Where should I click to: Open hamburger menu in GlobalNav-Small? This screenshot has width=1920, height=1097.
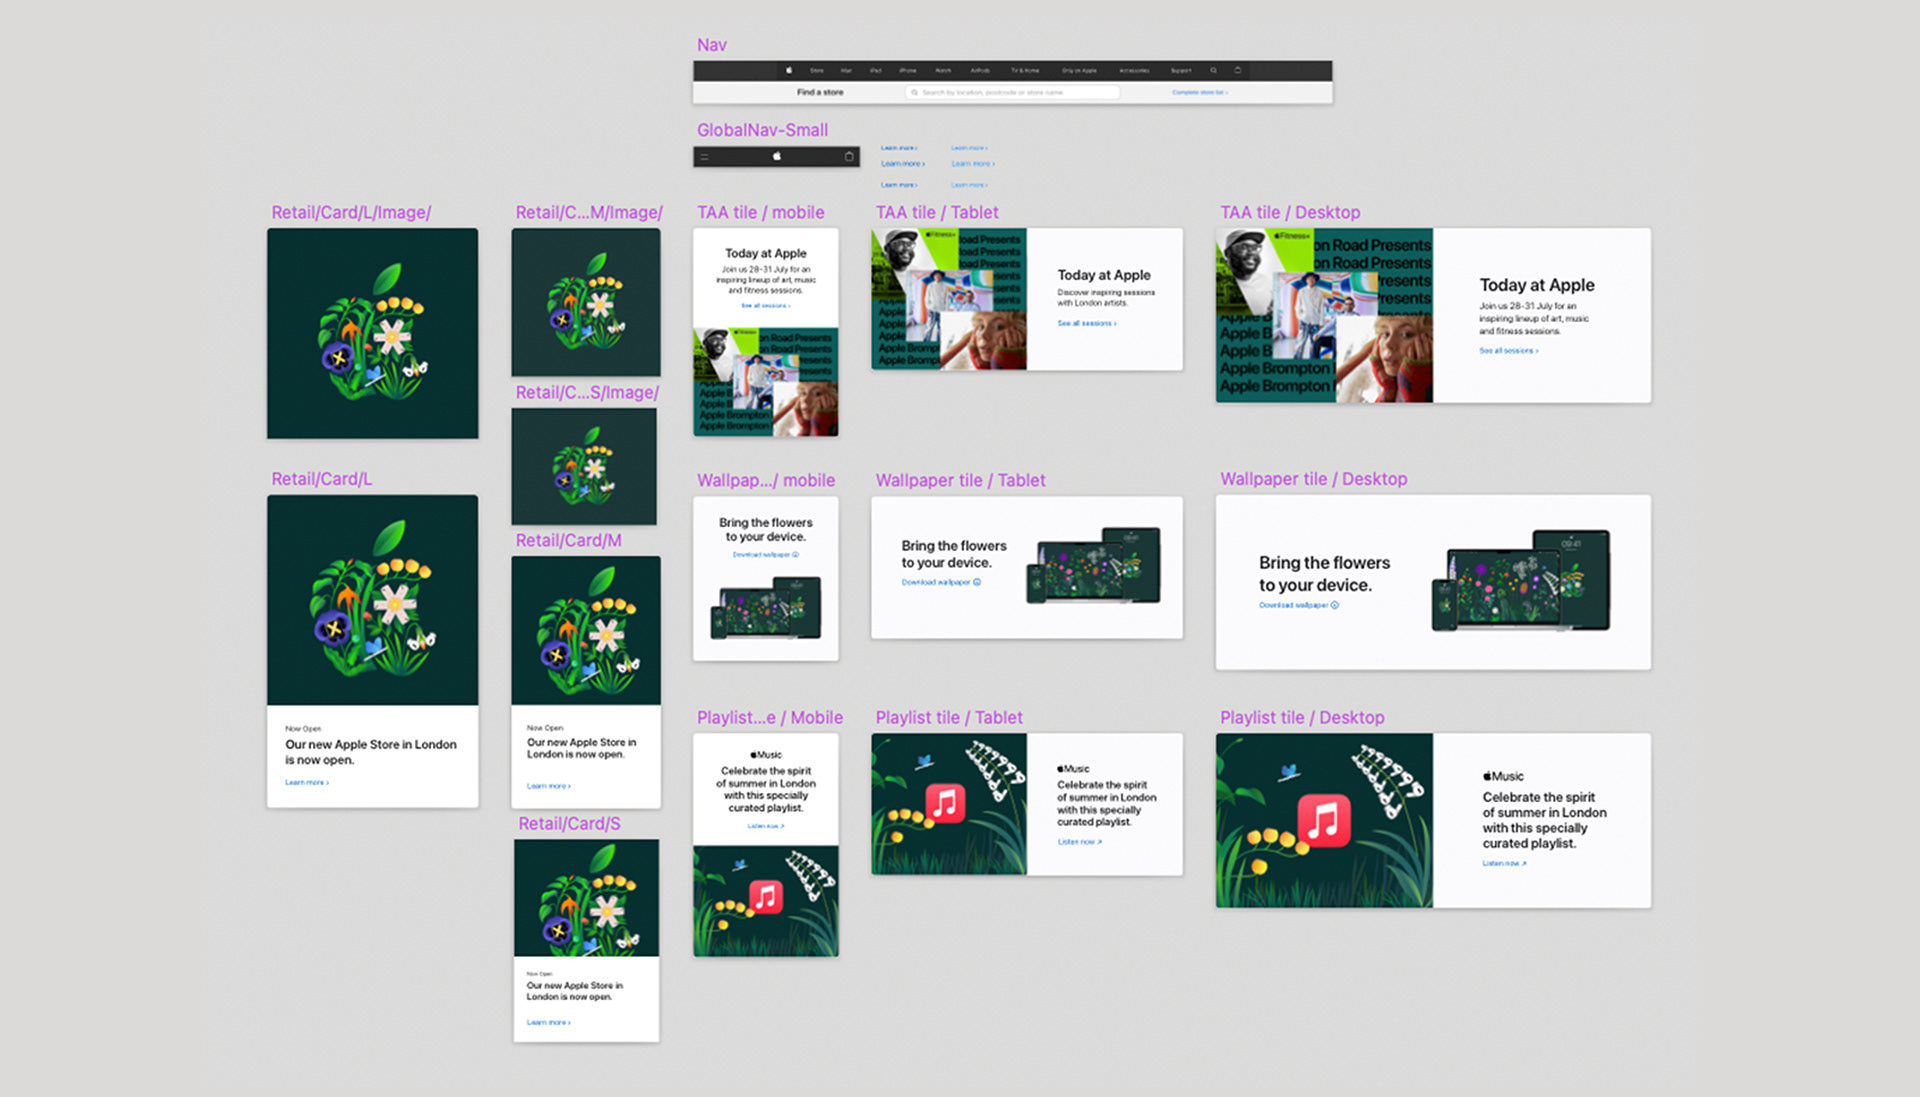tap(704, 157)
